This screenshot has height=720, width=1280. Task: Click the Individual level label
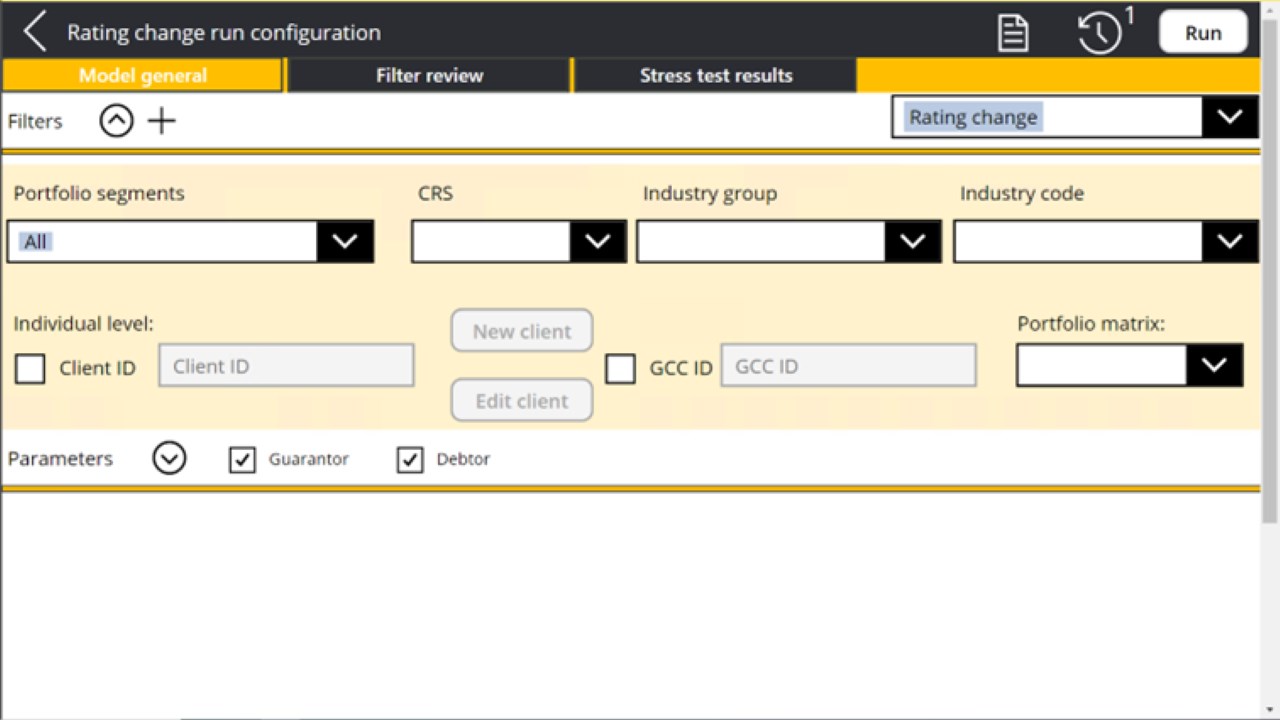[83, 323]
